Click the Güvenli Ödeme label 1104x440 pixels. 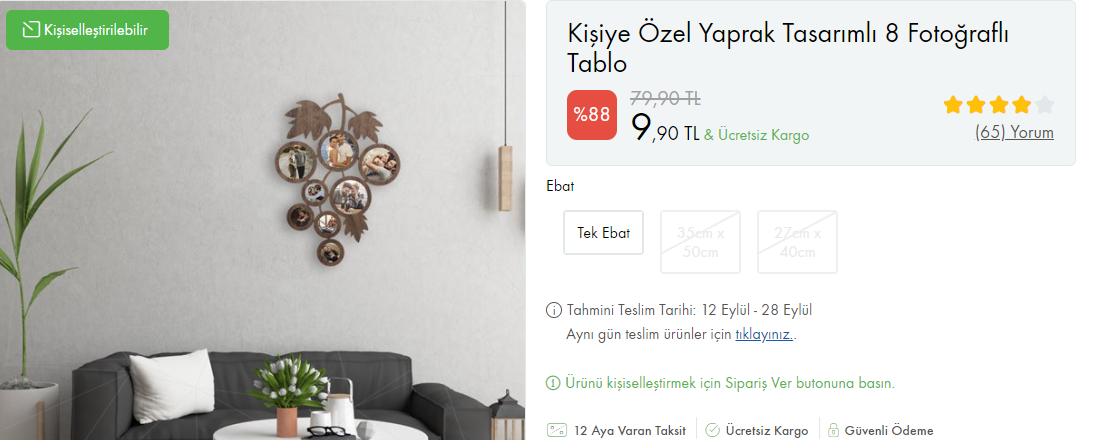tap(889, 431)
